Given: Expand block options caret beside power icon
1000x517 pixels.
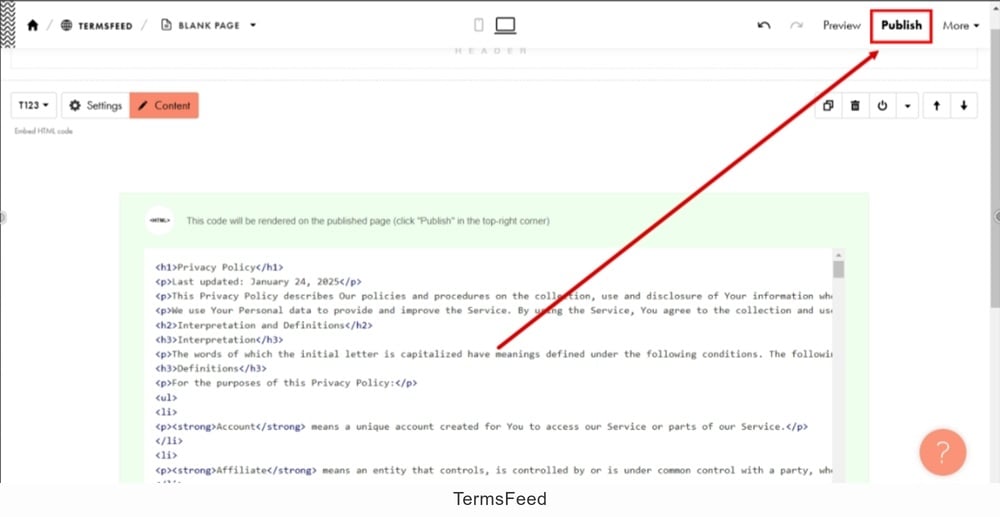Looking at the screenshot, I should (x=908, y=106).
